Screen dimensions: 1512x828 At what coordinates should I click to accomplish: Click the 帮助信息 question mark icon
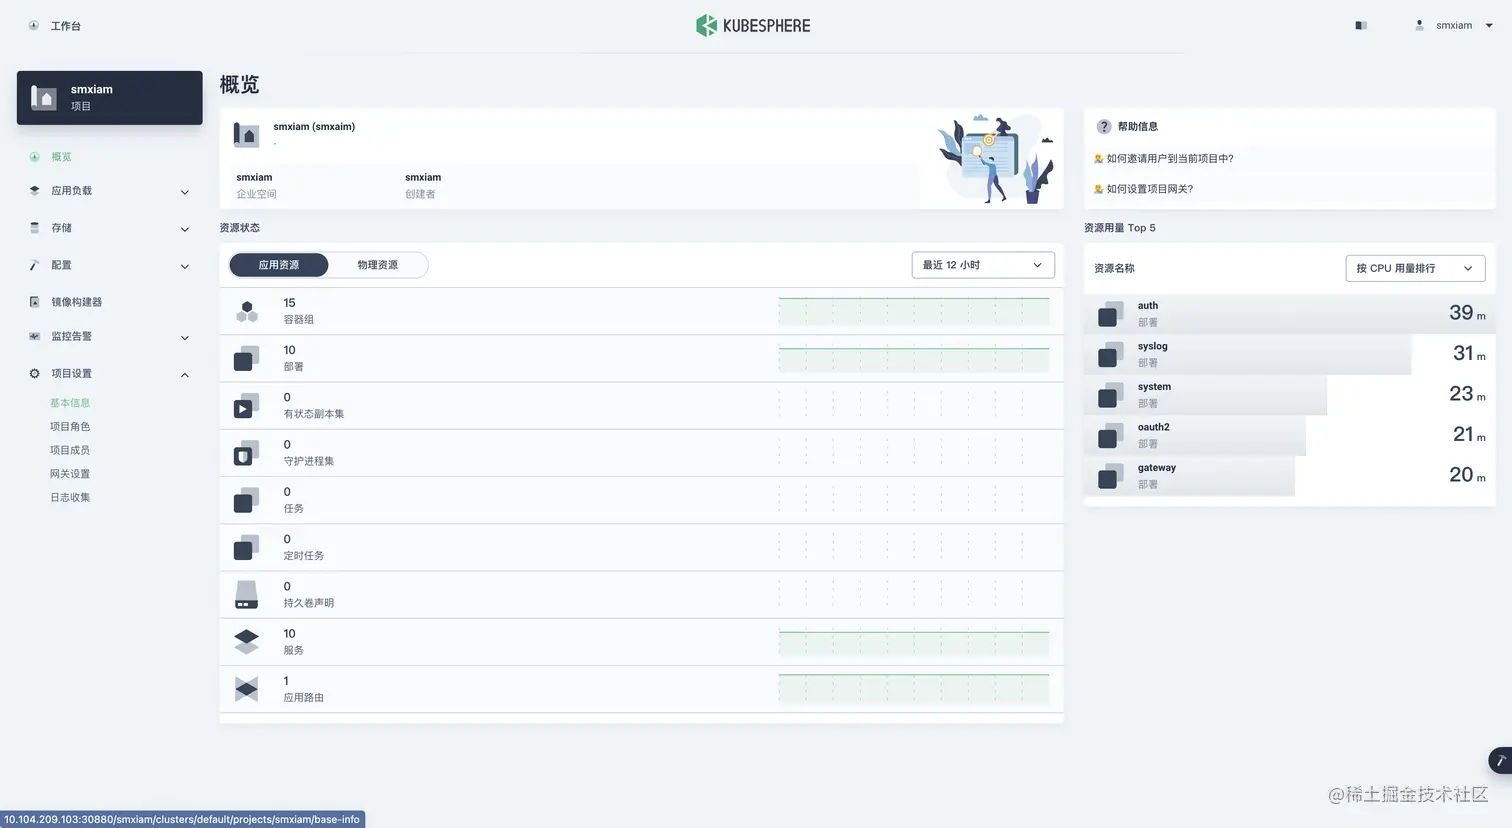pos(1104,127)
